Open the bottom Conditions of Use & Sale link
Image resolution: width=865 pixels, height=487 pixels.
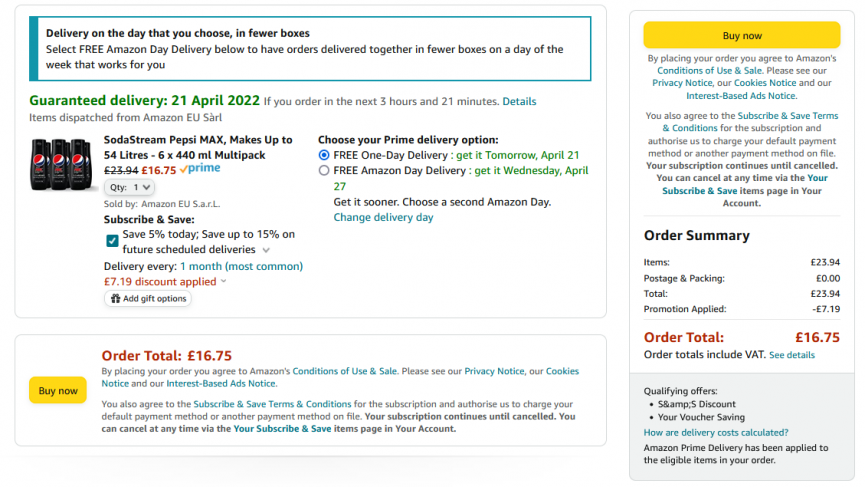[344, 371]
